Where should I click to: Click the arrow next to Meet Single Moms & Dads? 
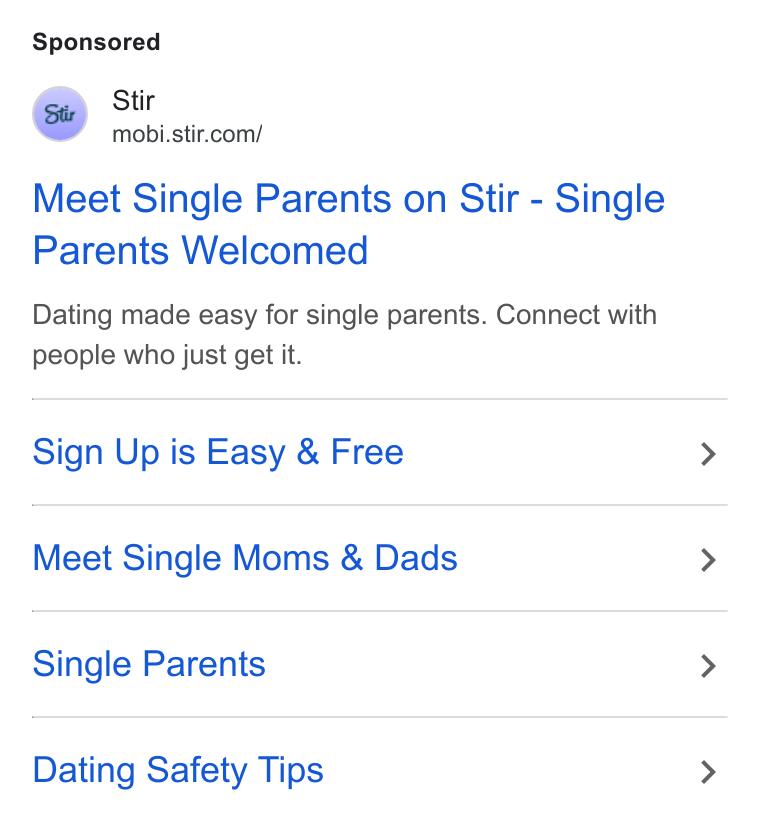tap(708, 560)
